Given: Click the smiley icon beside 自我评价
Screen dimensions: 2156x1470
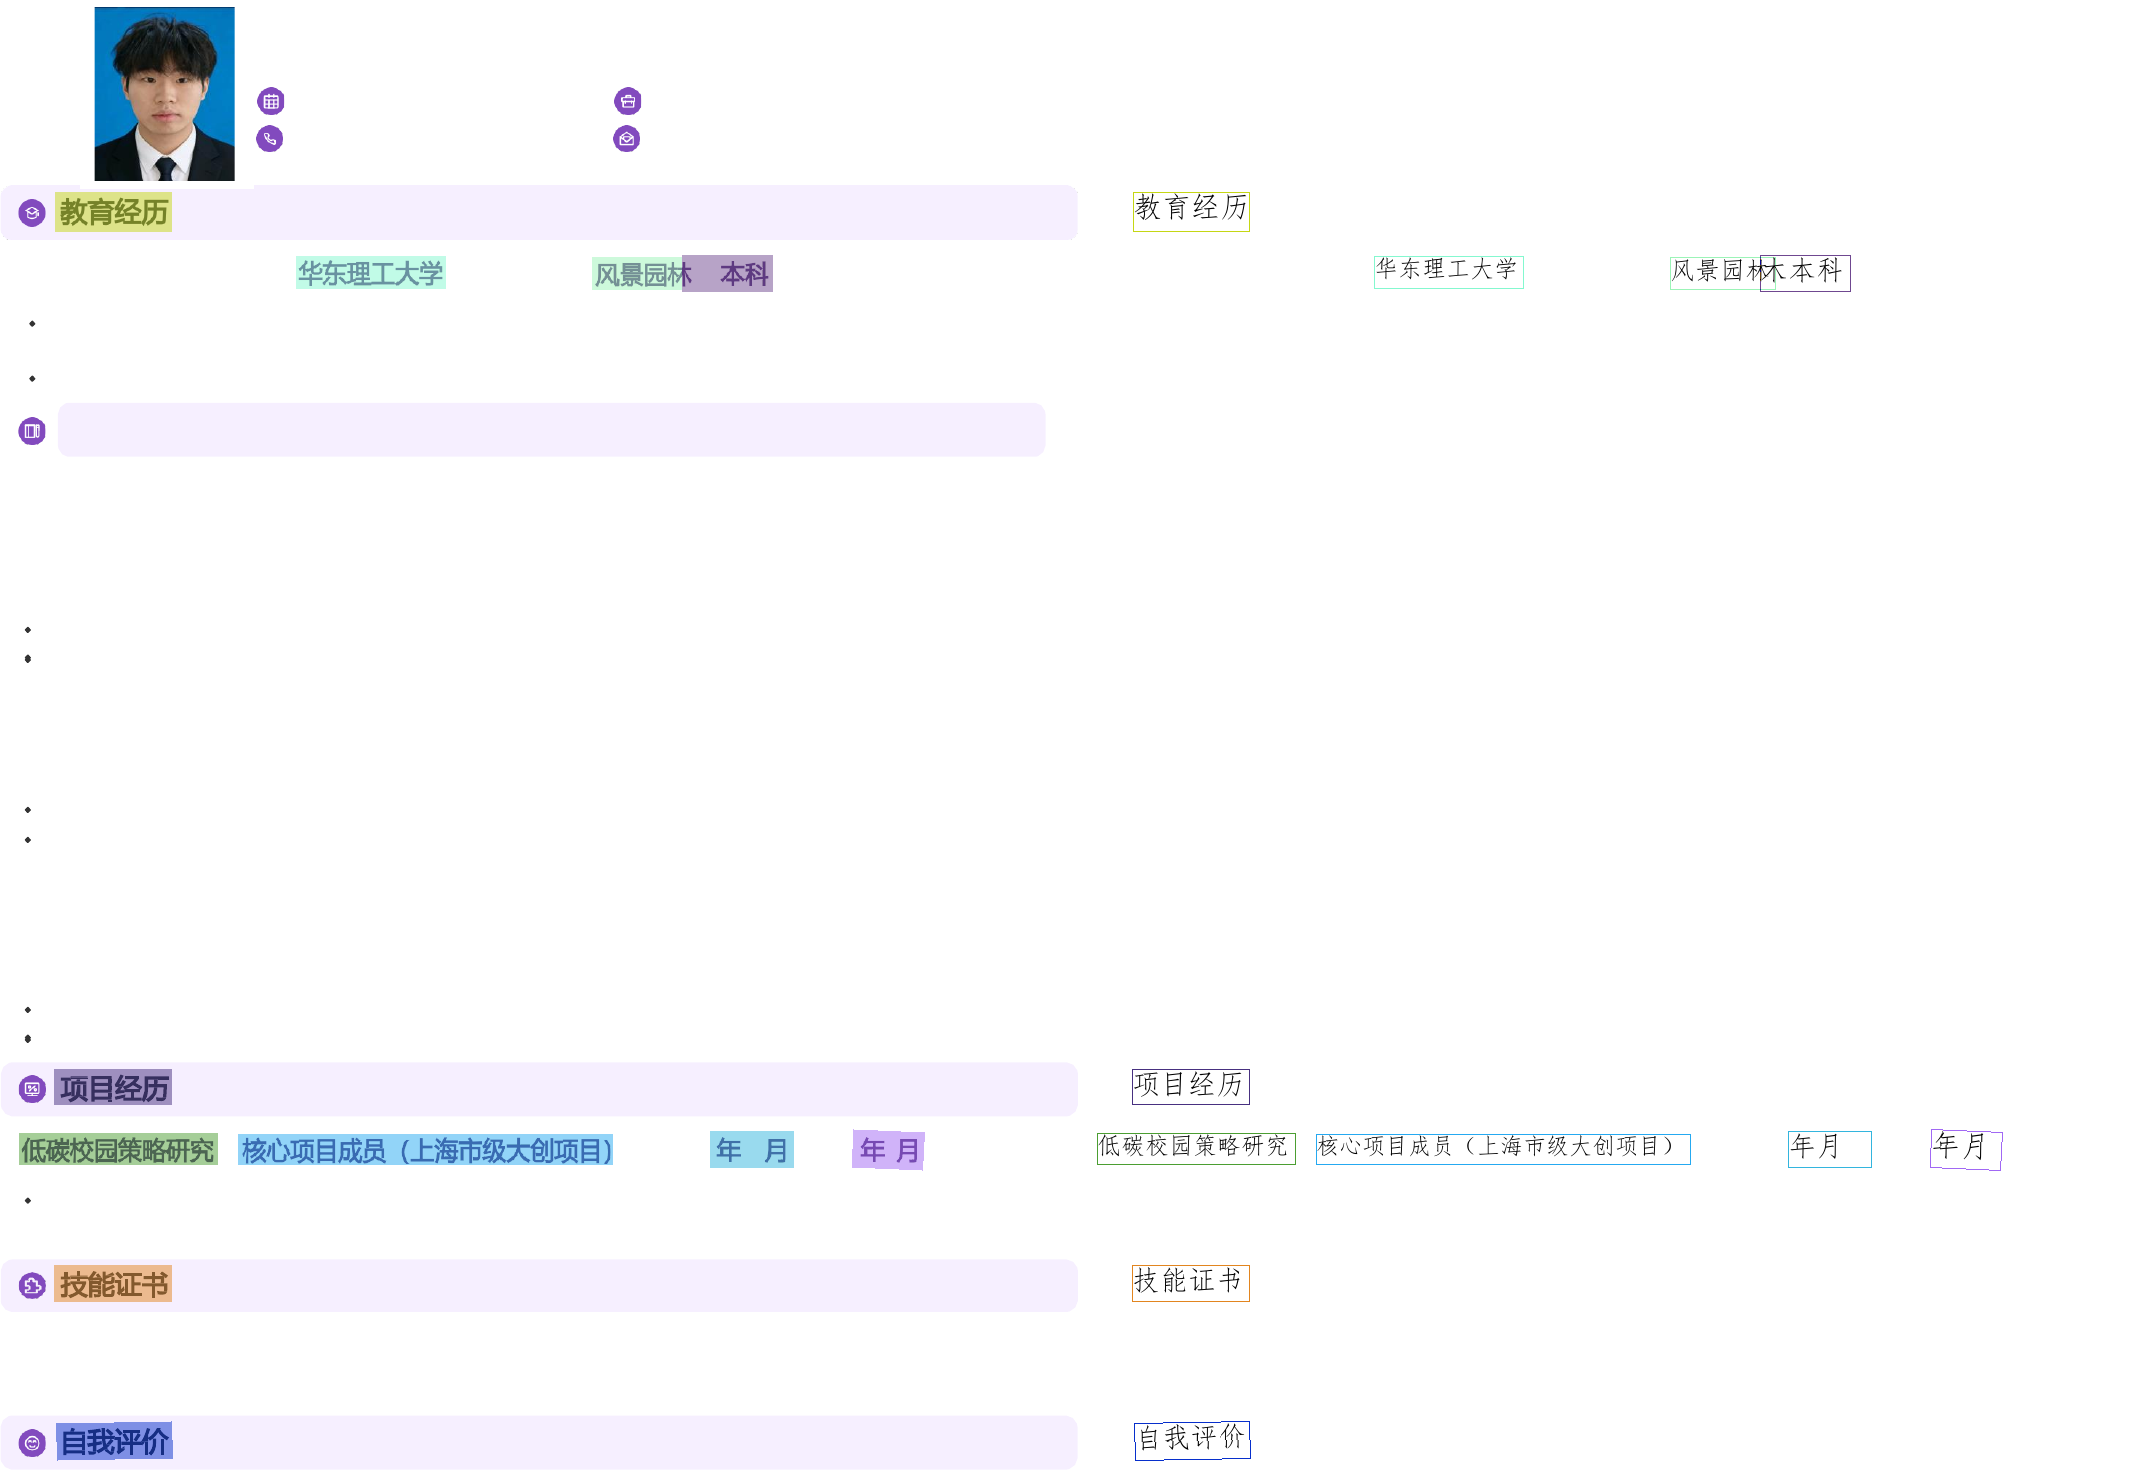Looking at the screenshot, I should 32,1443.
